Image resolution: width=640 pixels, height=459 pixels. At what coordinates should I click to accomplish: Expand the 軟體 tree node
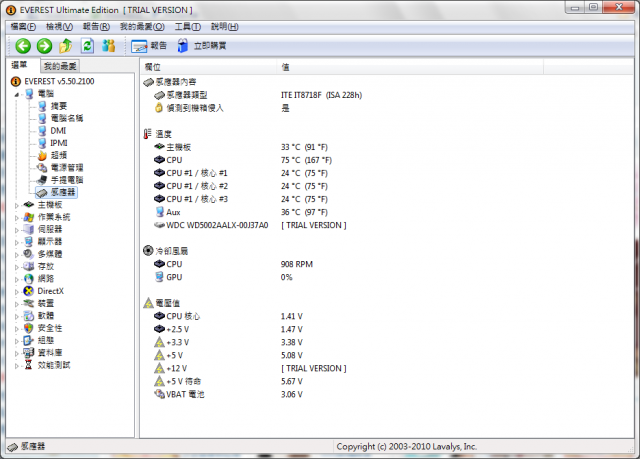(17, 316)
